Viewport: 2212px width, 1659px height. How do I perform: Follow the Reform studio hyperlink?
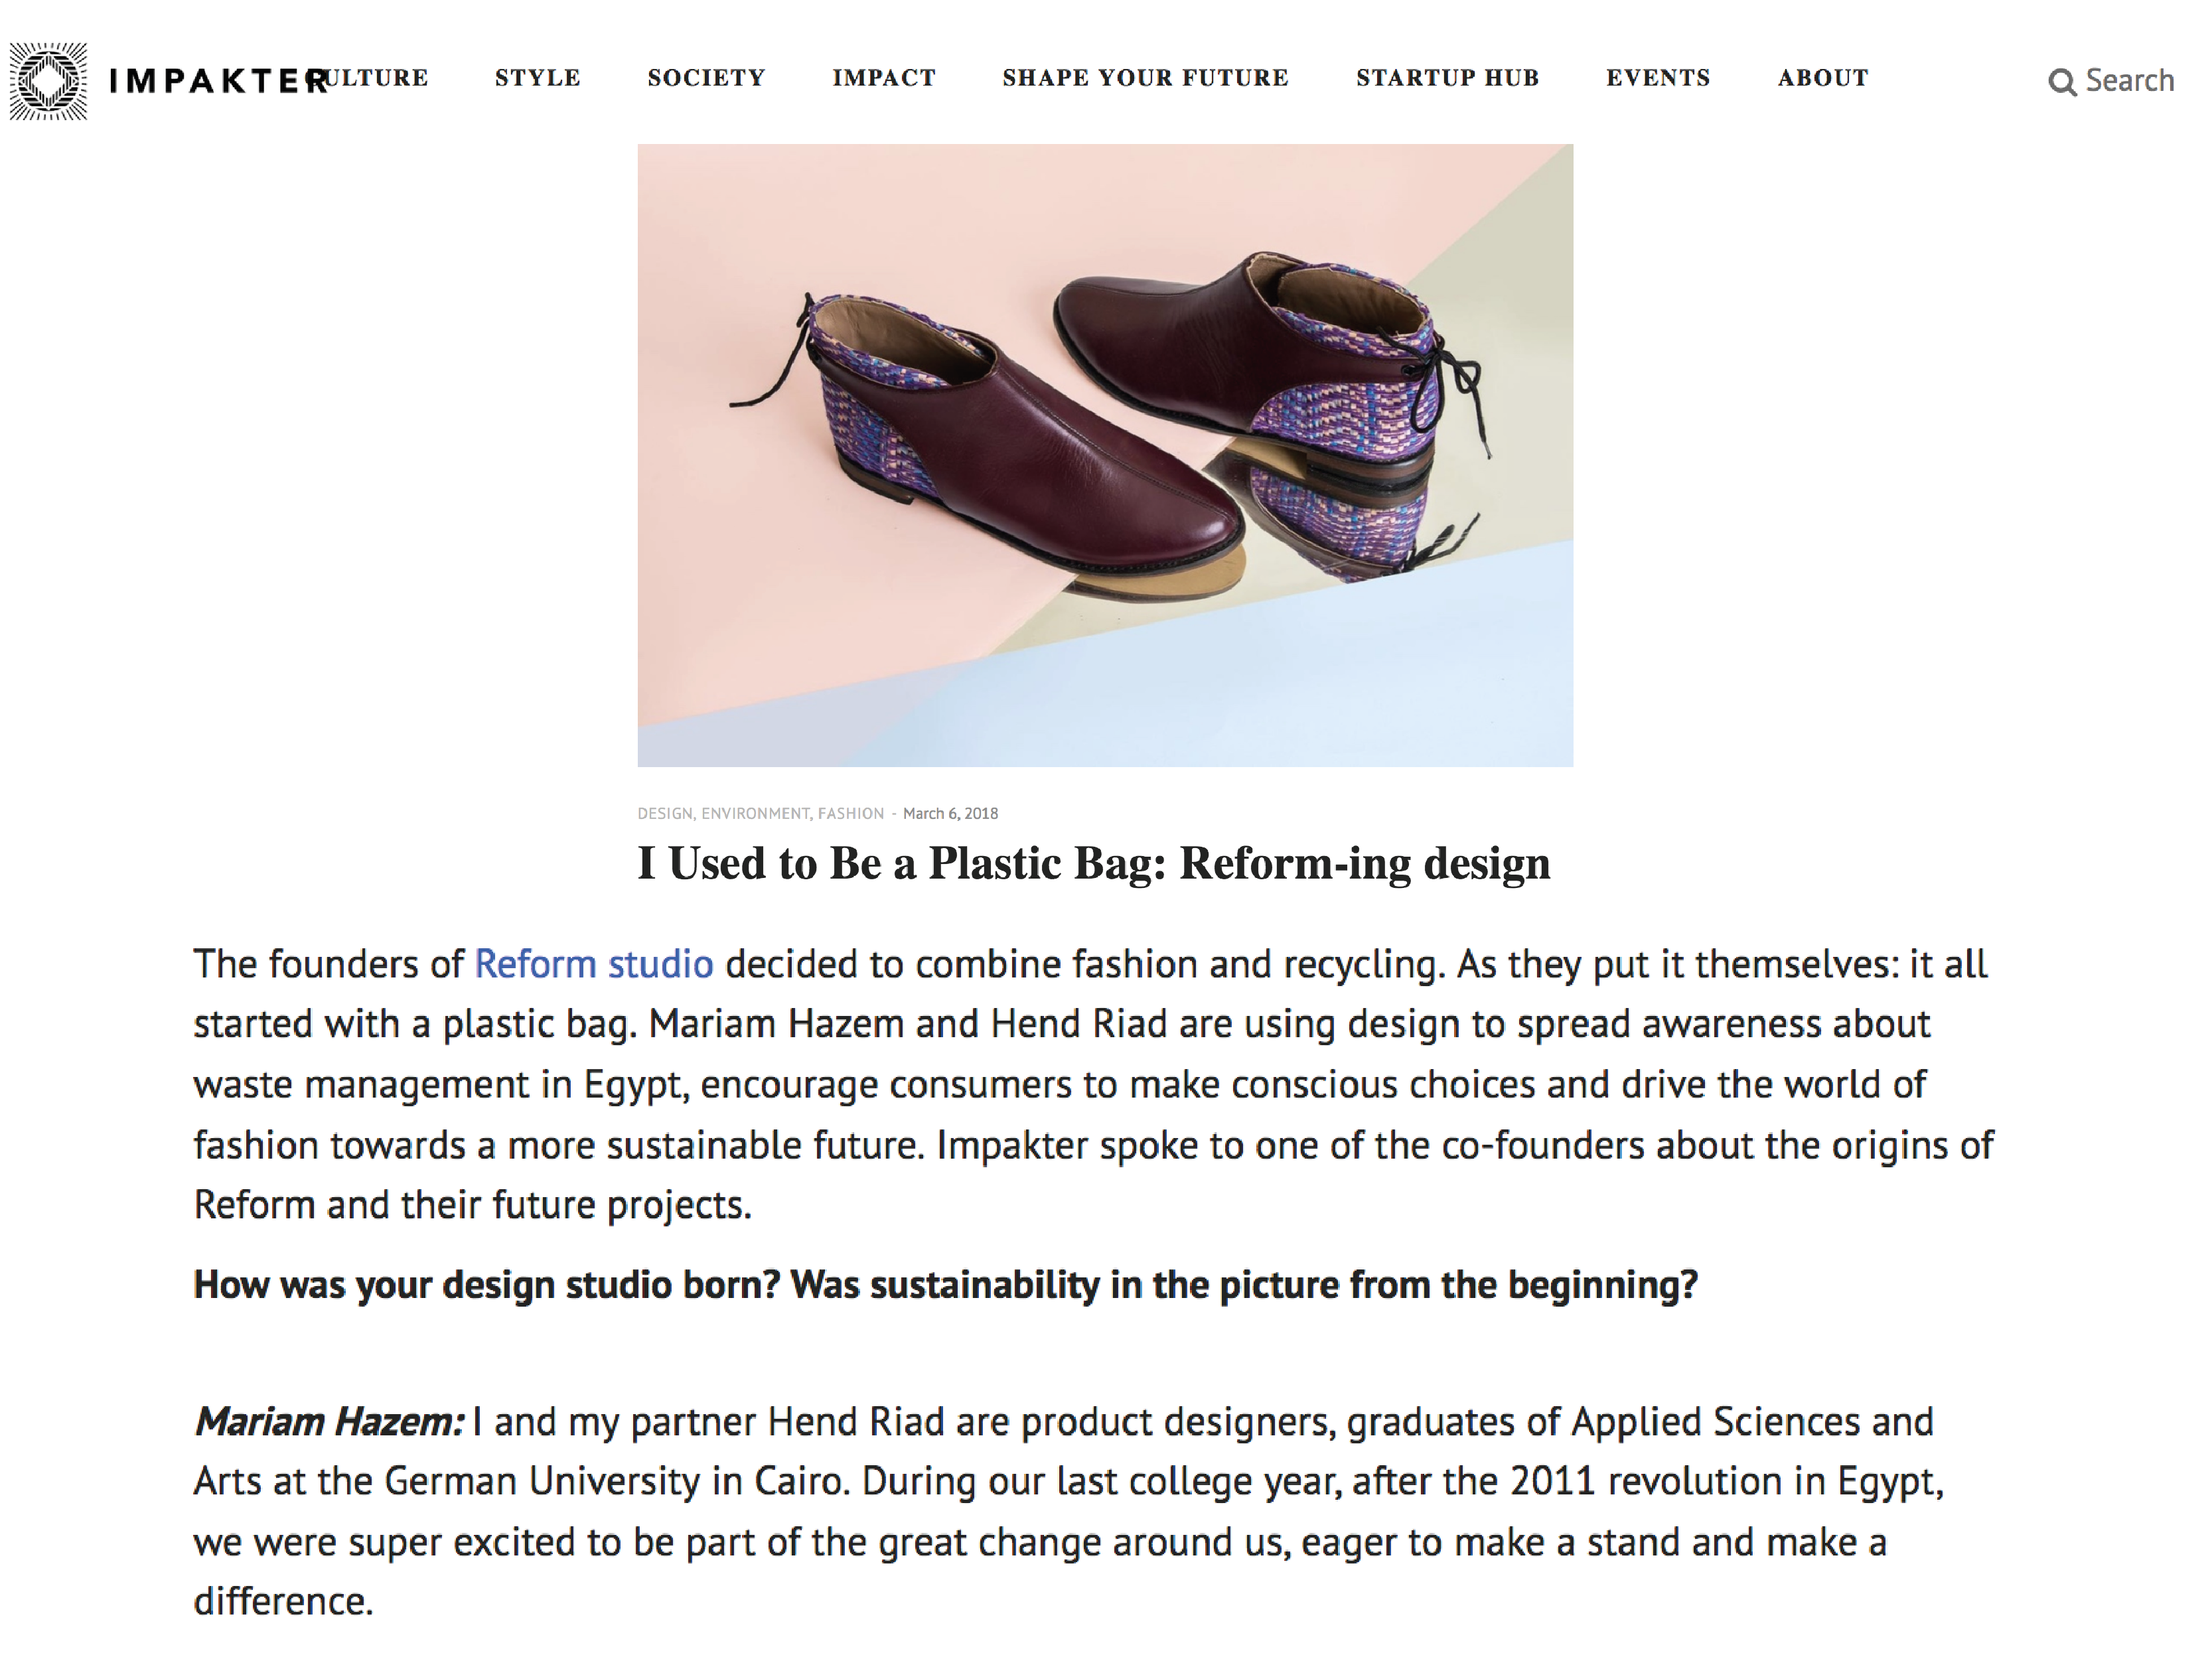point(593,964)
